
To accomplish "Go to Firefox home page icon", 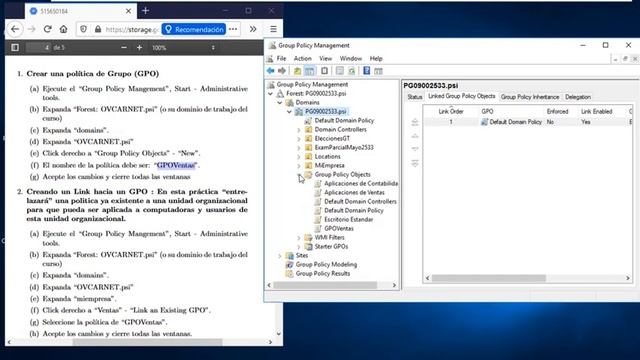I will click(x=63, y=29).
